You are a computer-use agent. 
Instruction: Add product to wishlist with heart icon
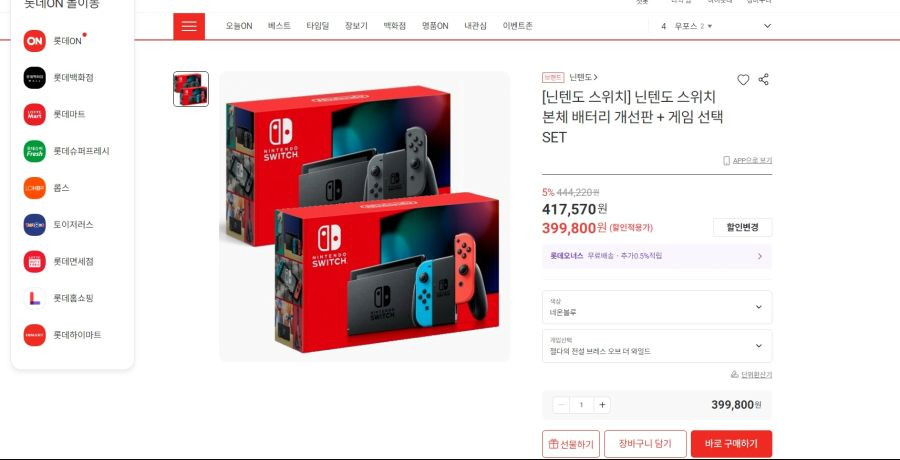point(743,80)
